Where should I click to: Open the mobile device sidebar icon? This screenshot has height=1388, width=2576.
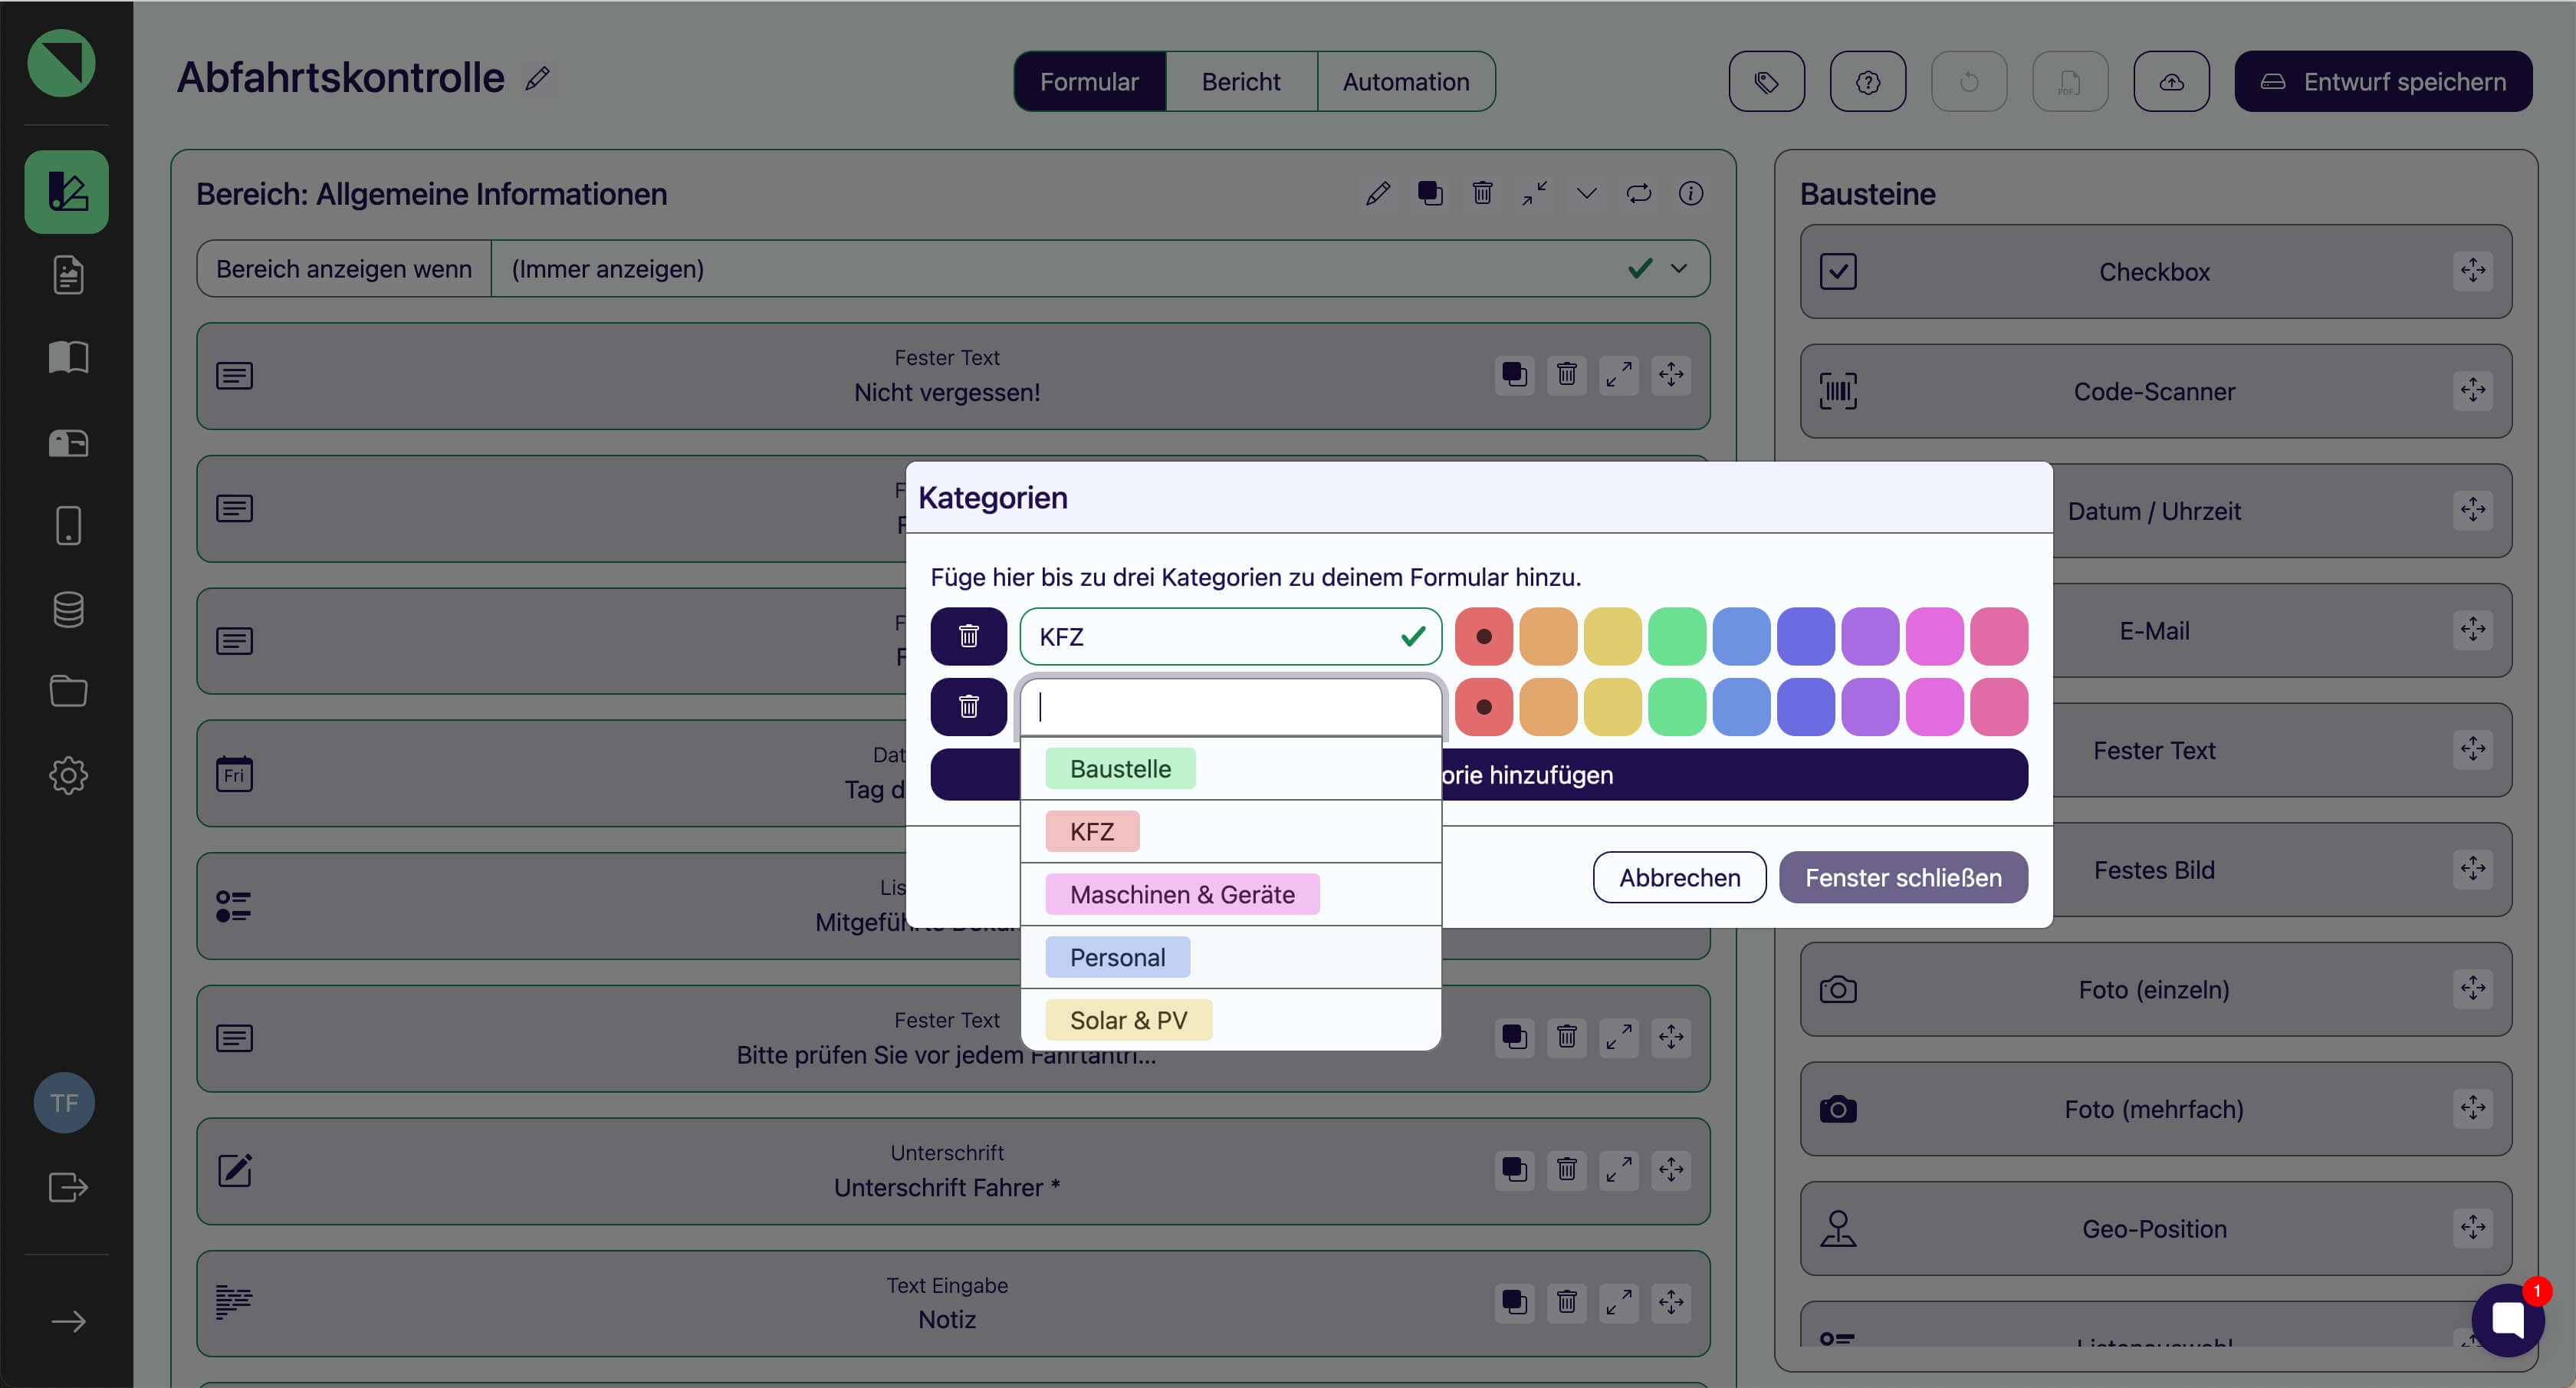[x=68, y=525]
